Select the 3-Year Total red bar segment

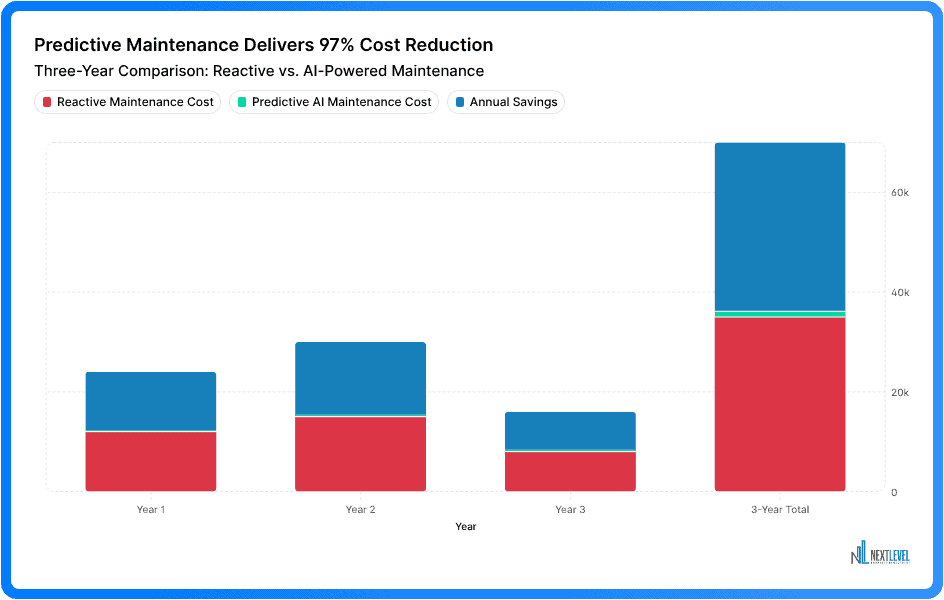click(780, 404)
